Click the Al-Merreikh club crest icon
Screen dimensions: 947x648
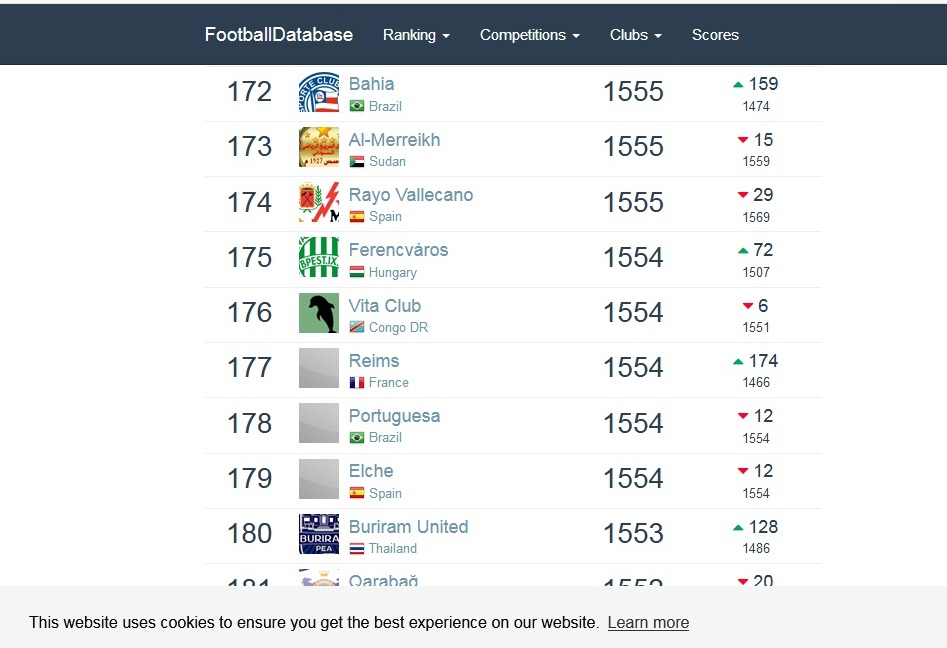(319, 147)
